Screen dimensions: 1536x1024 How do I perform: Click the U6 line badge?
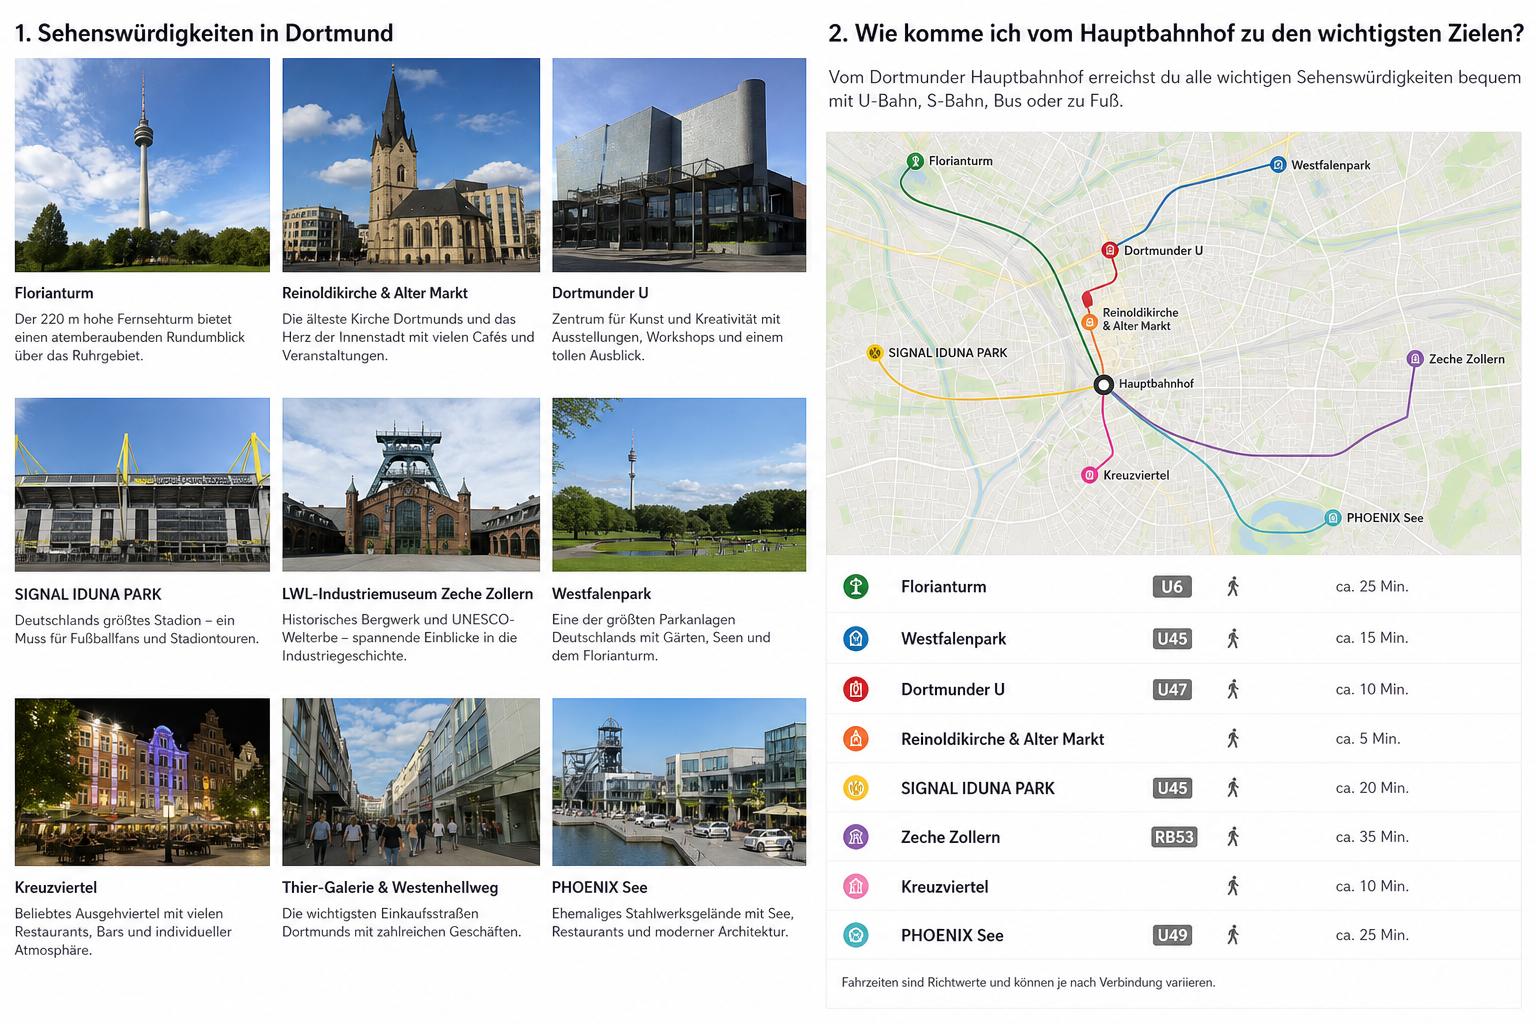pyautogui.click(x=1172, y=587)
